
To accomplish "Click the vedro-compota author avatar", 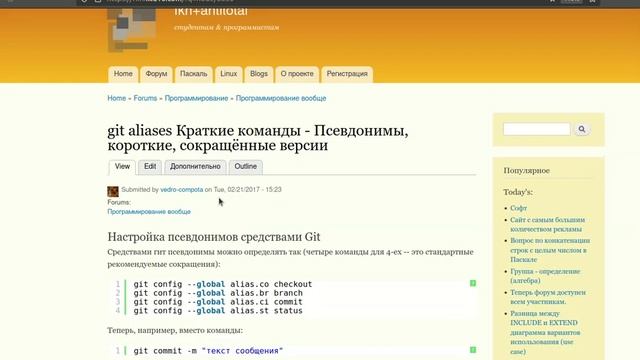I will tap(113, 191).
